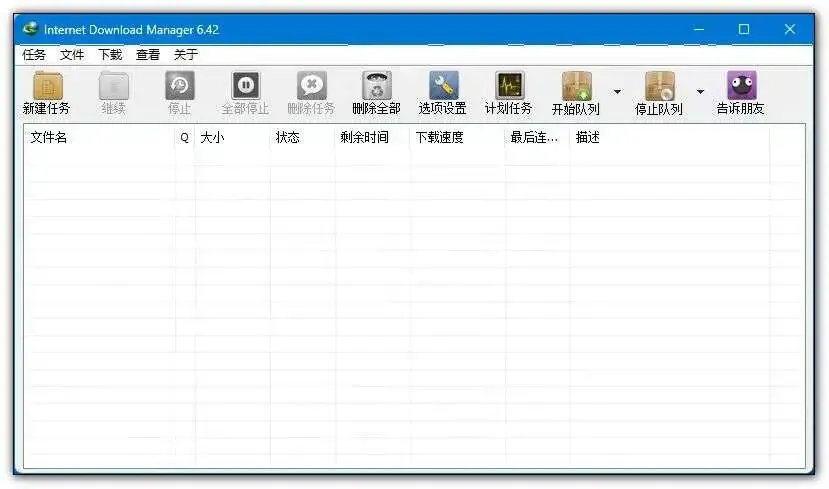Open the 任务 menu

point(34,54)
